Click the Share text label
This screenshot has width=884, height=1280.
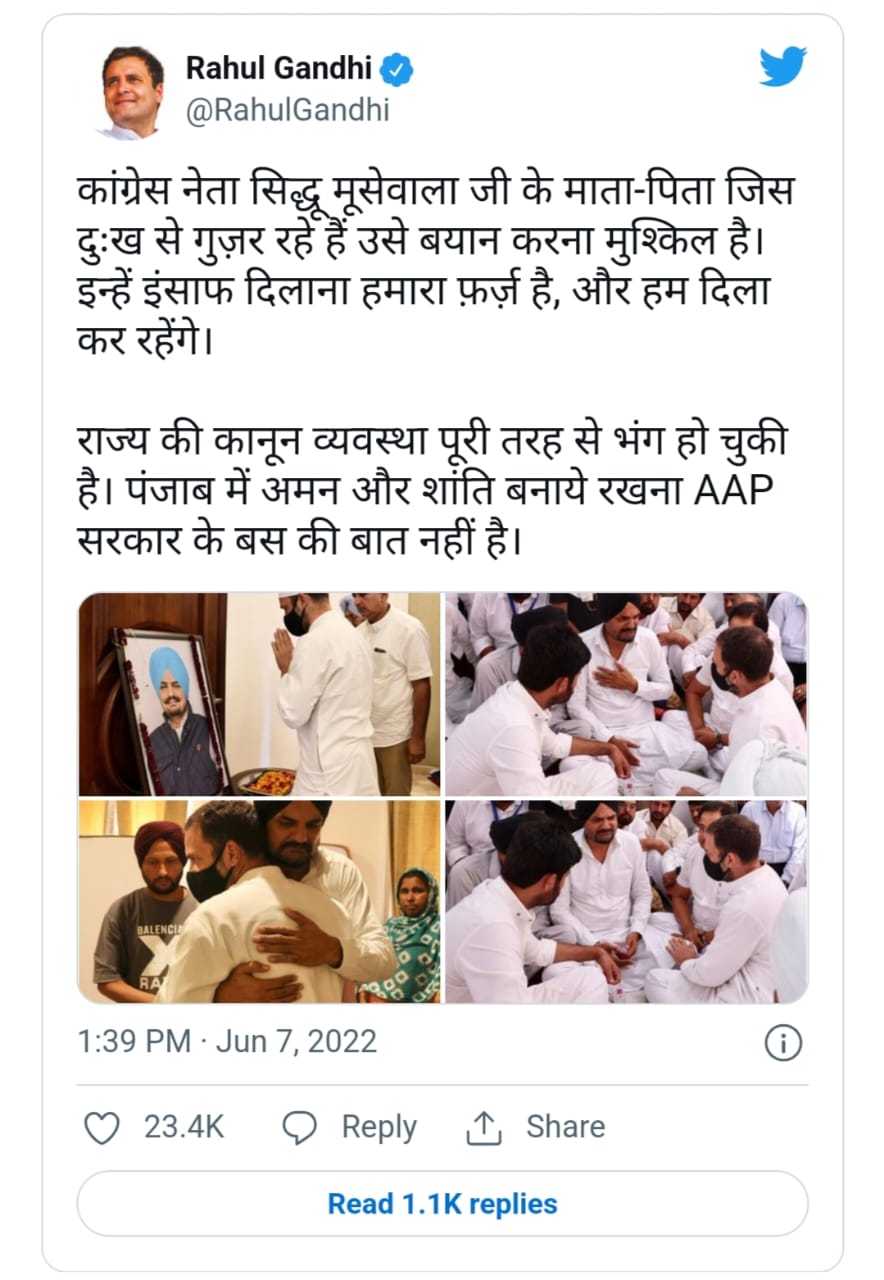[x=565, y=1127]
